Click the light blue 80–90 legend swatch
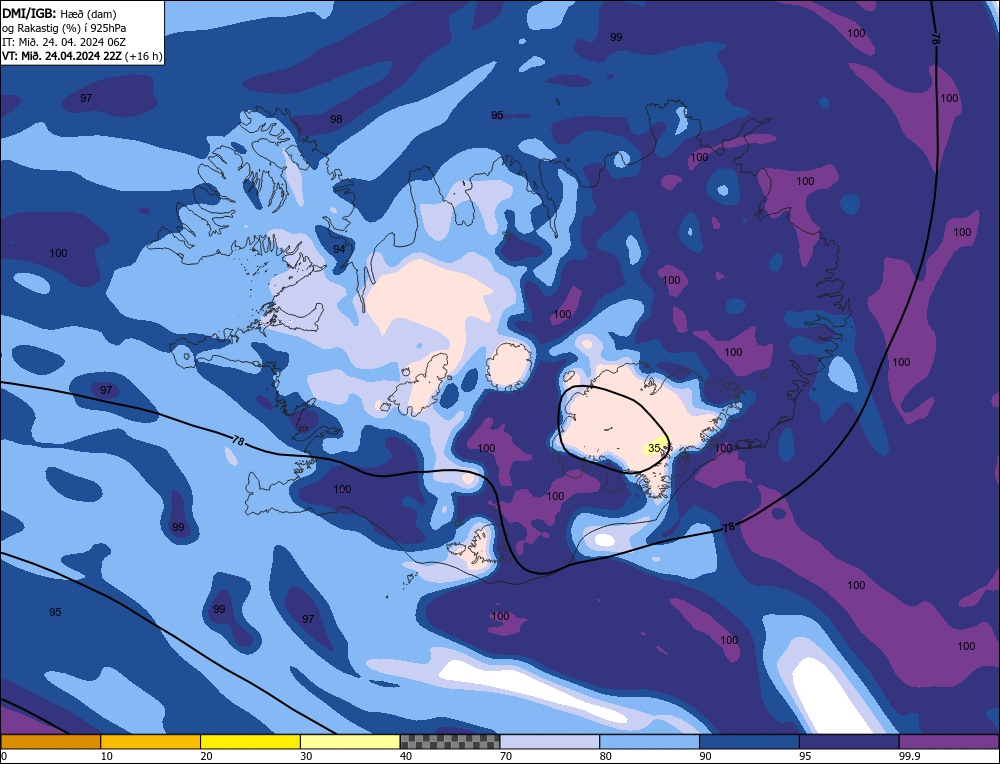The width and height of the screenshot is (1000, 764). coord(649,741)
